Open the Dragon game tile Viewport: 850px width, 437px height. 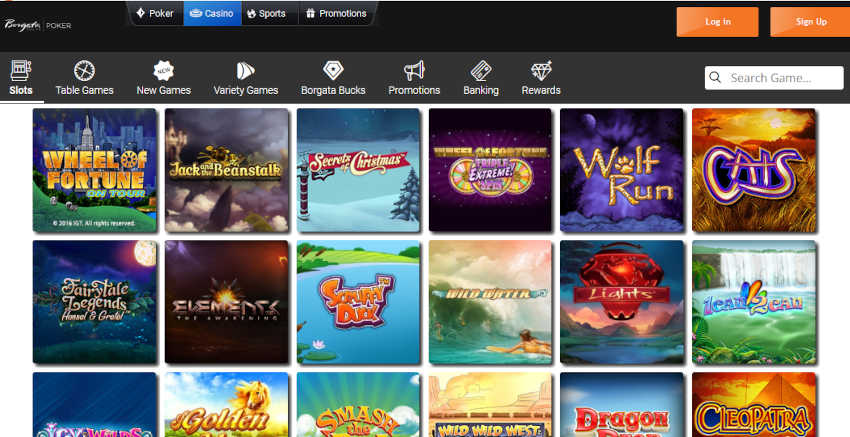point(622,404)
